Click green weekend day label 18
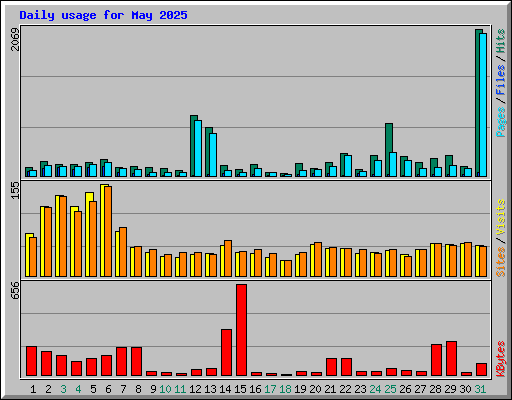Viewport: 512px width, 400px height. click(285, 389)
